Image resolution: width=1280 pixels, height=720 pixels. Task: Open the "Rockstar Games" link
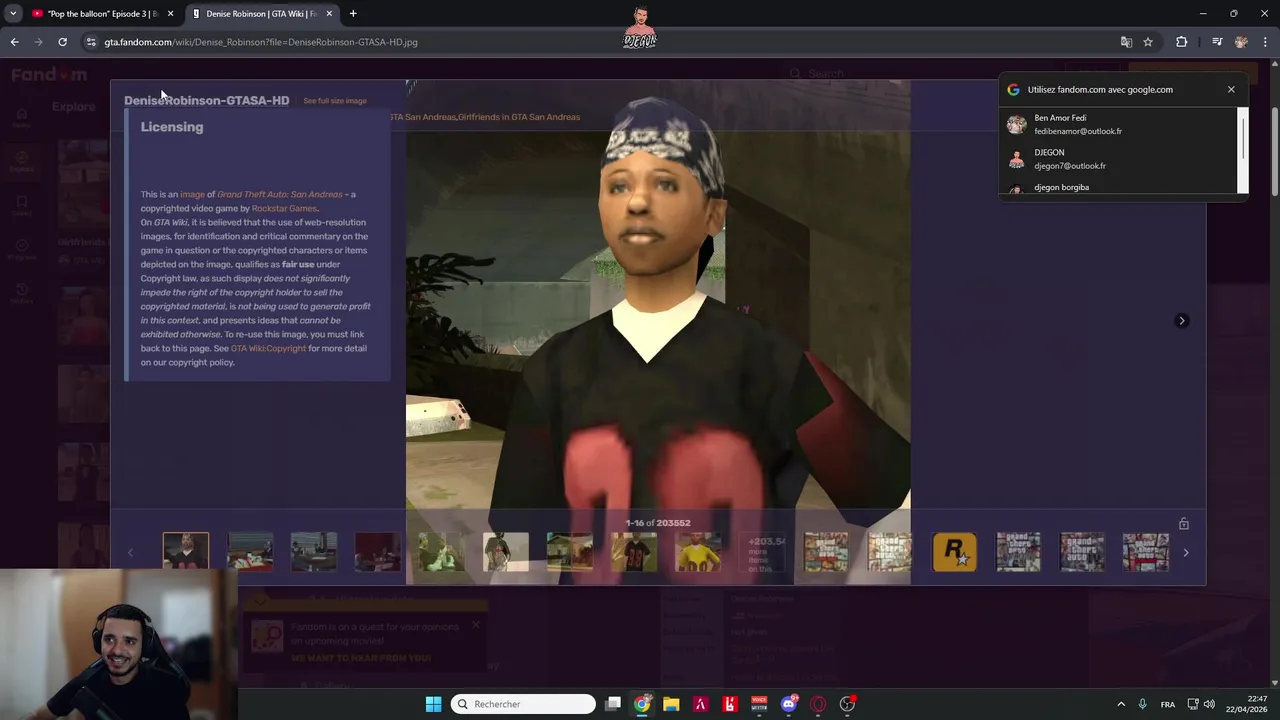click(284, 208)
